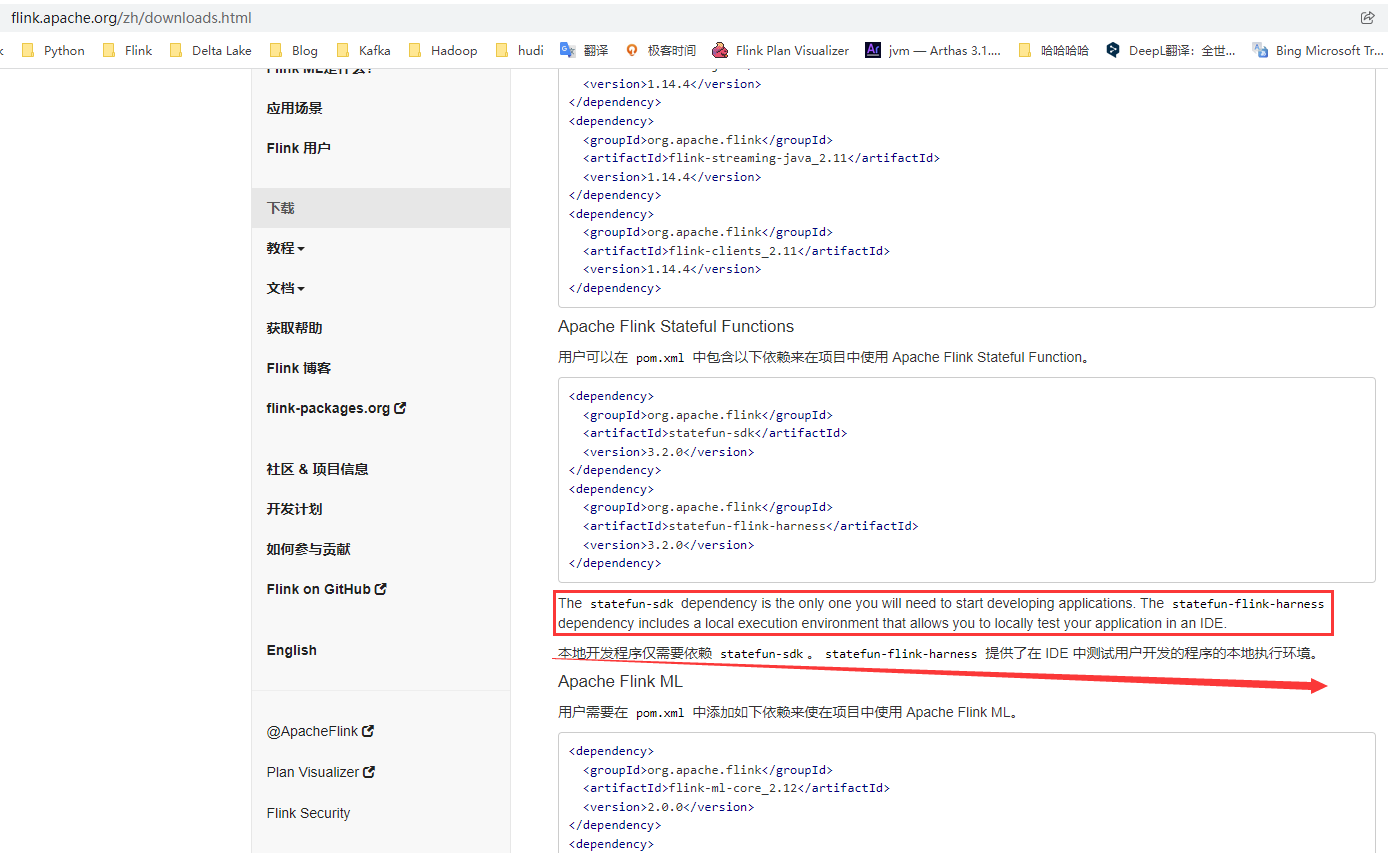Screen dimensions: 1388x853
Task: Expand the 教程 sidebar dropdown
Action: tap(286, 248)
